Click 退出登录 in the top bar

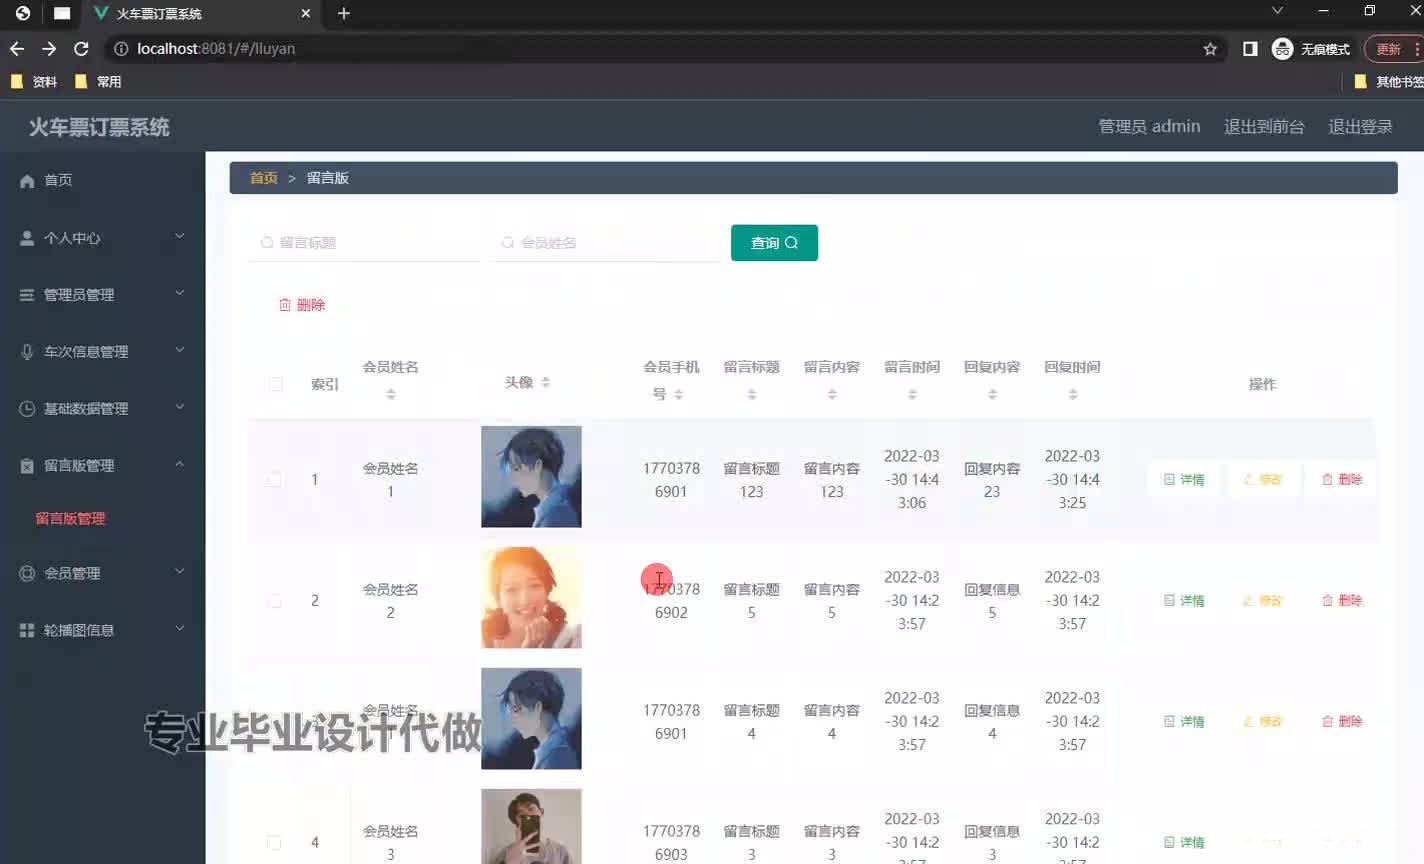pos(1360,126)
